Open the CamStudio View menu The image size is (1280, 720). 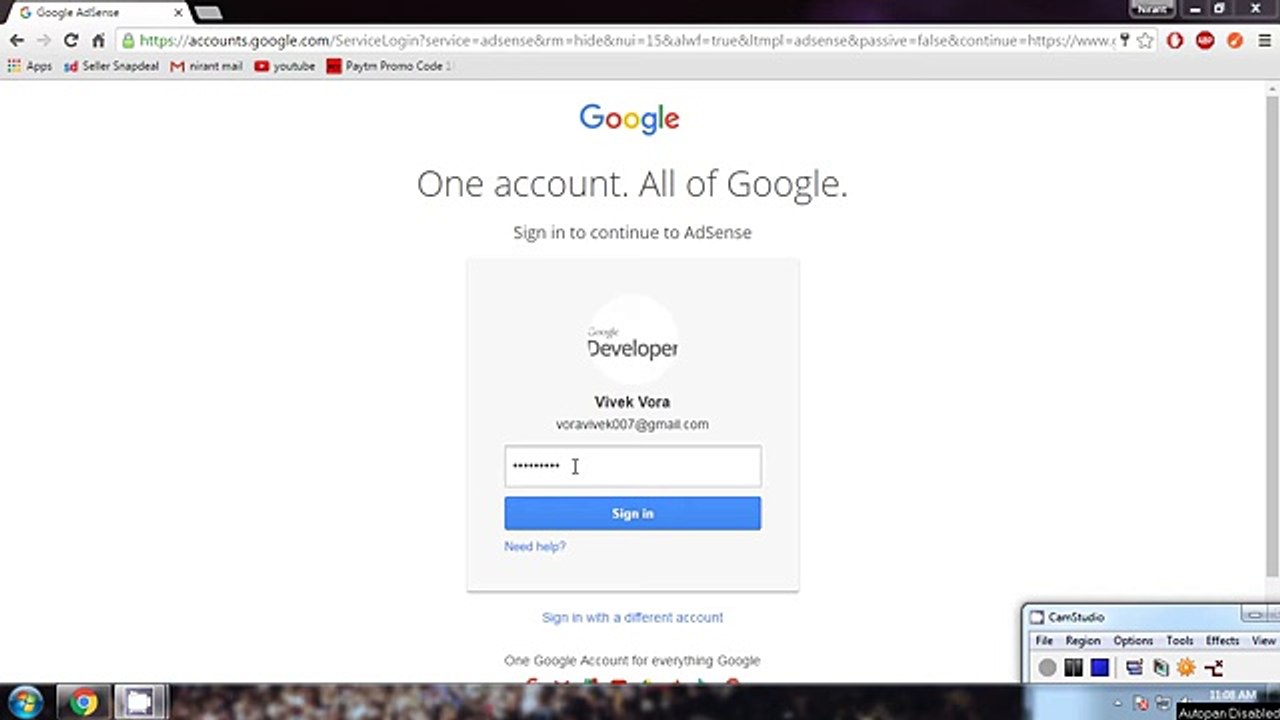click(x=1264, y=640)
